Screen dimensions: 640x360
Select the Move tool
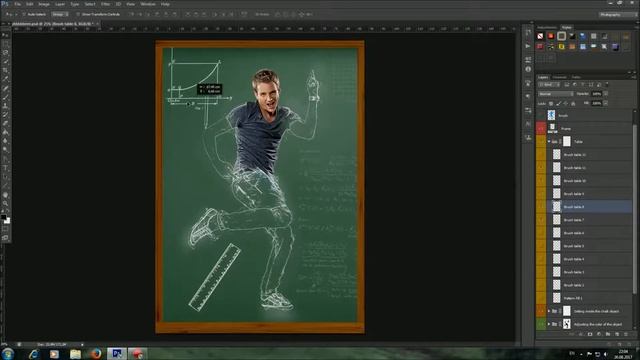click(6, 35)
